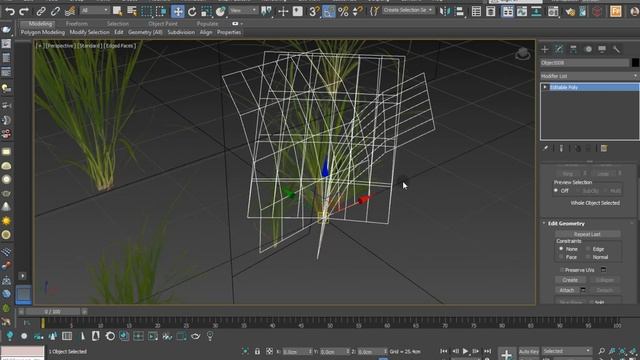Click the object color swatch
Viewport: 640px width, 360px height.
pos(635,62)
